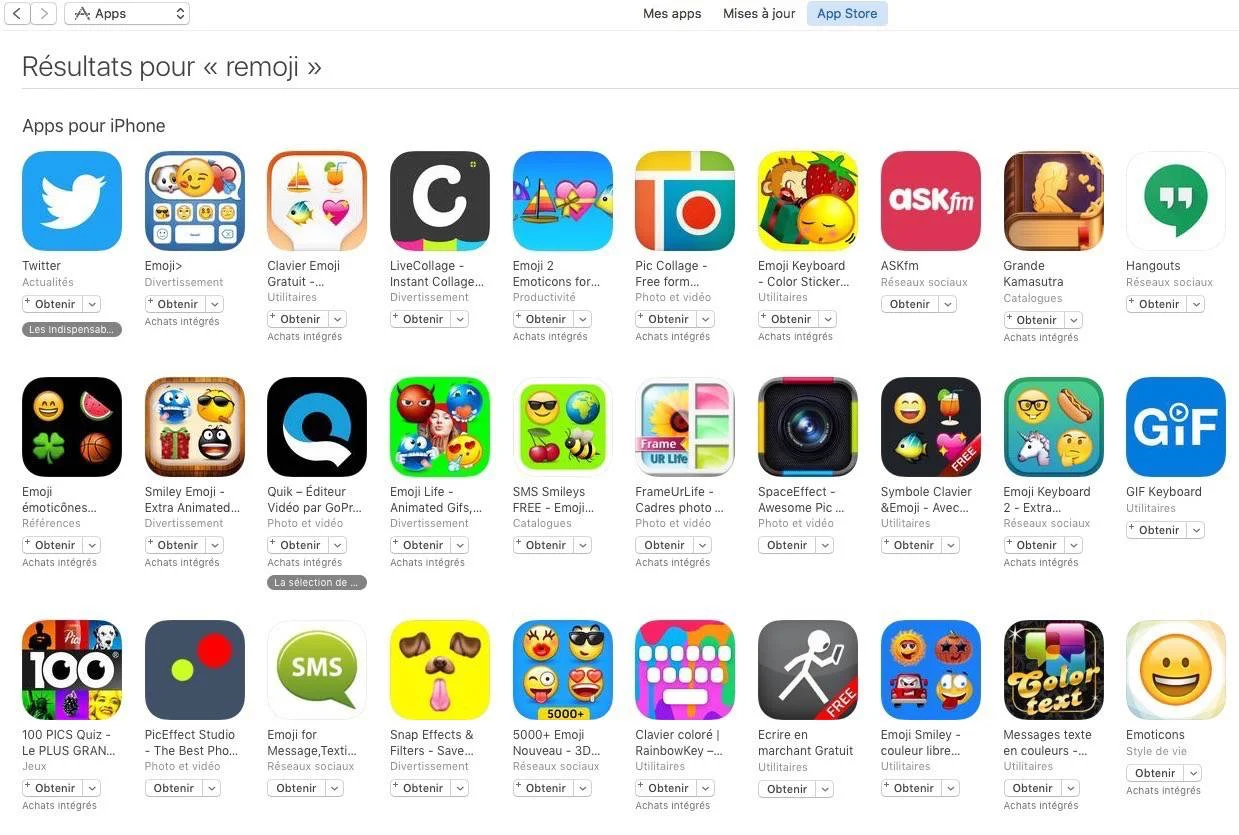Go back with the left arrow
The height and width of the screenshot is (835, 1239).
coord(17,14)
